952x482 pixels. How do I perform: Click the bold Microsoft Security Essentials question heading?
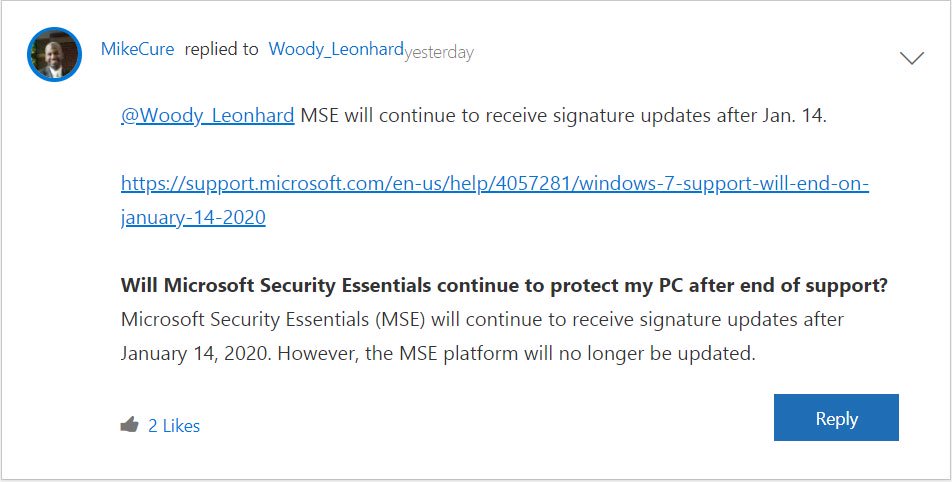click(504, 286)
